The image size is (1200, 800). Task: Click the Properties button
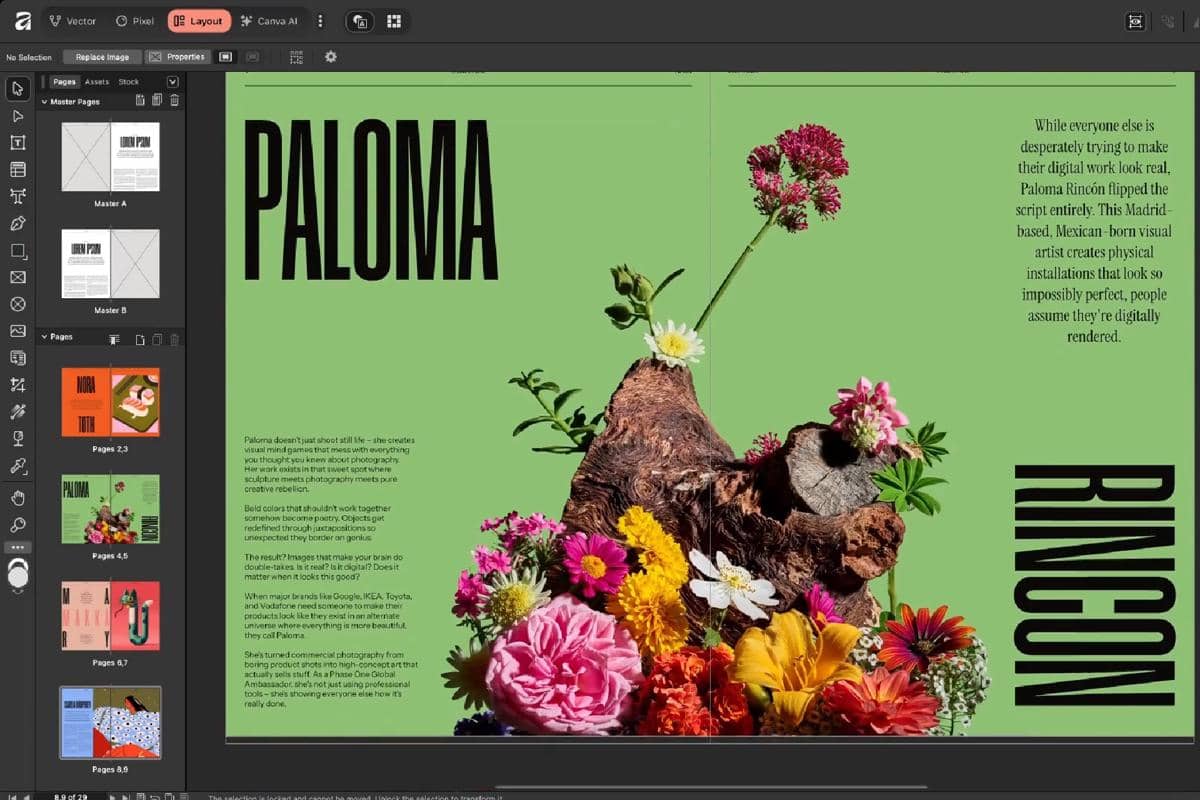click(x=178, y=57)
